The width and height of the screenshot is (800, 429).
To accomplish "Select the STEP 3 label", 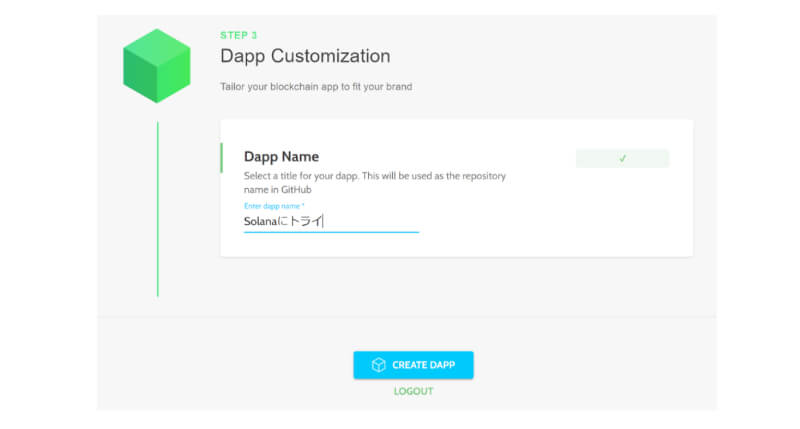I will click(x=238, y=35).
